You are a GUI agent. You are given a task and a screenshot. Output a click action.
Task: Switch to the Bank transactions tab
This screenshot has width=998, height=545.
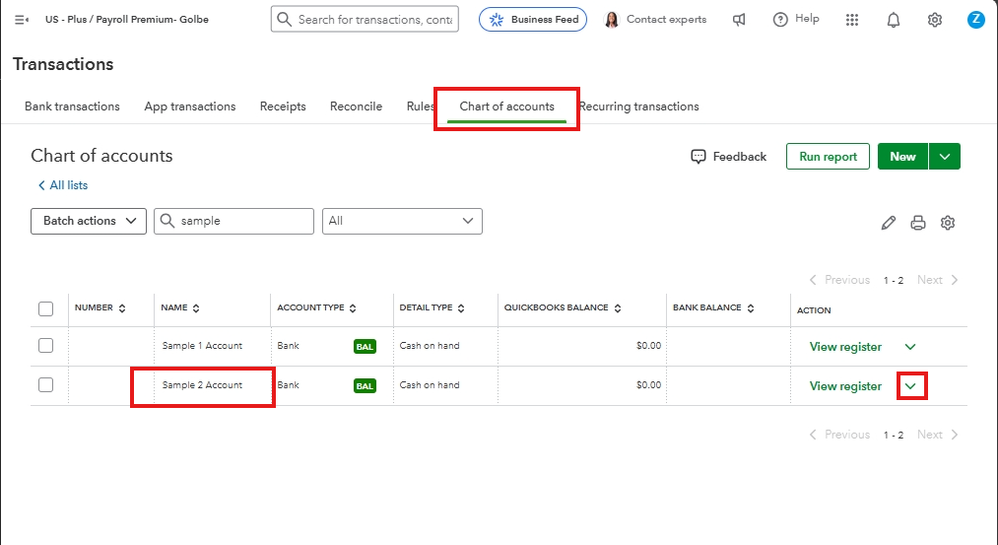[72, 107]
